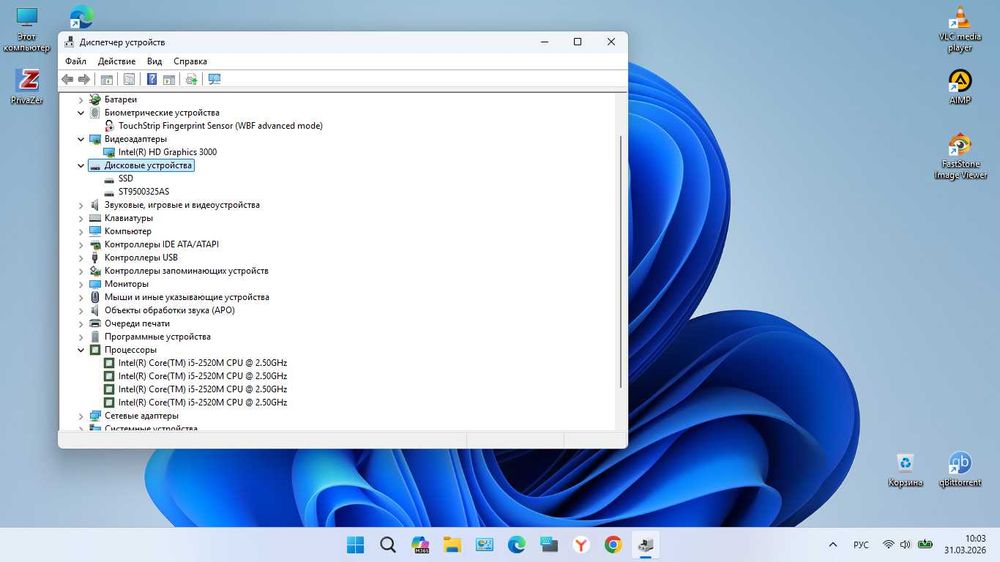Click the mouse icon for Мыши category
The image size is (1000, 562).
point(95,297)
